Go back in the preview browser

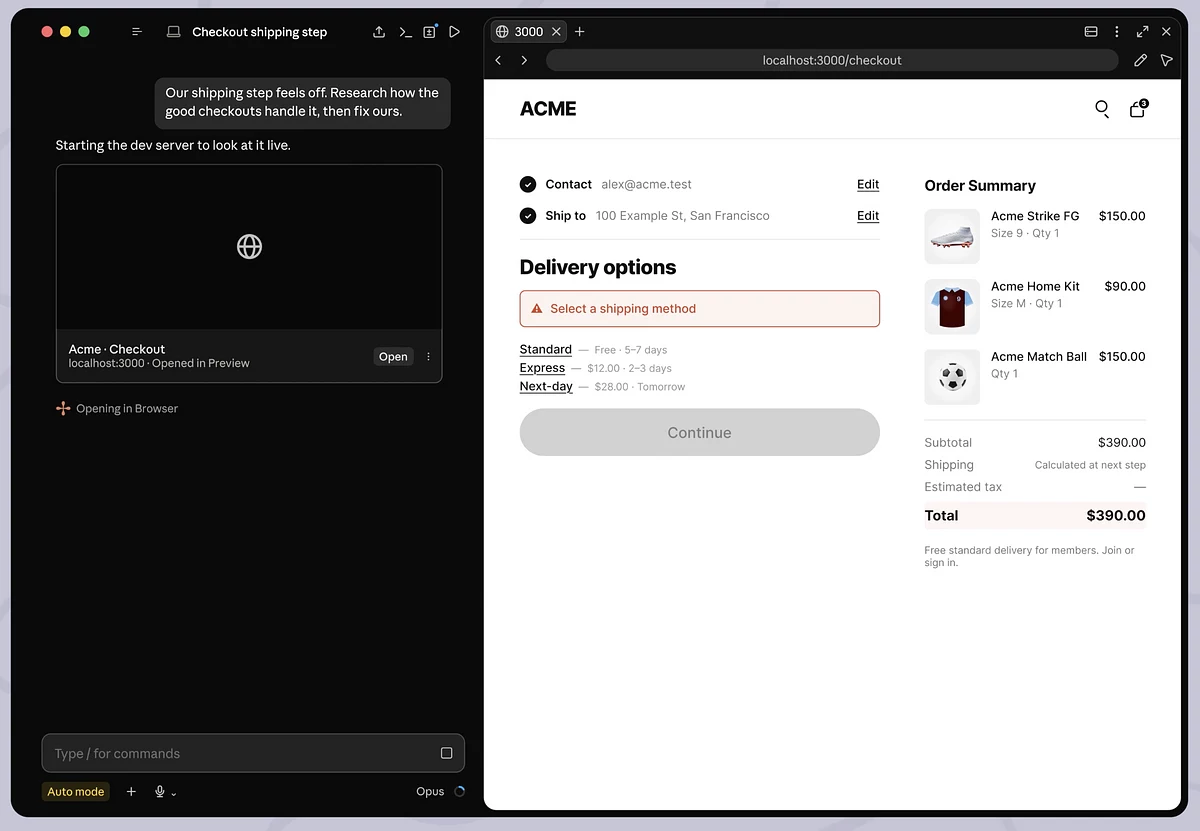tap(498, 60)
